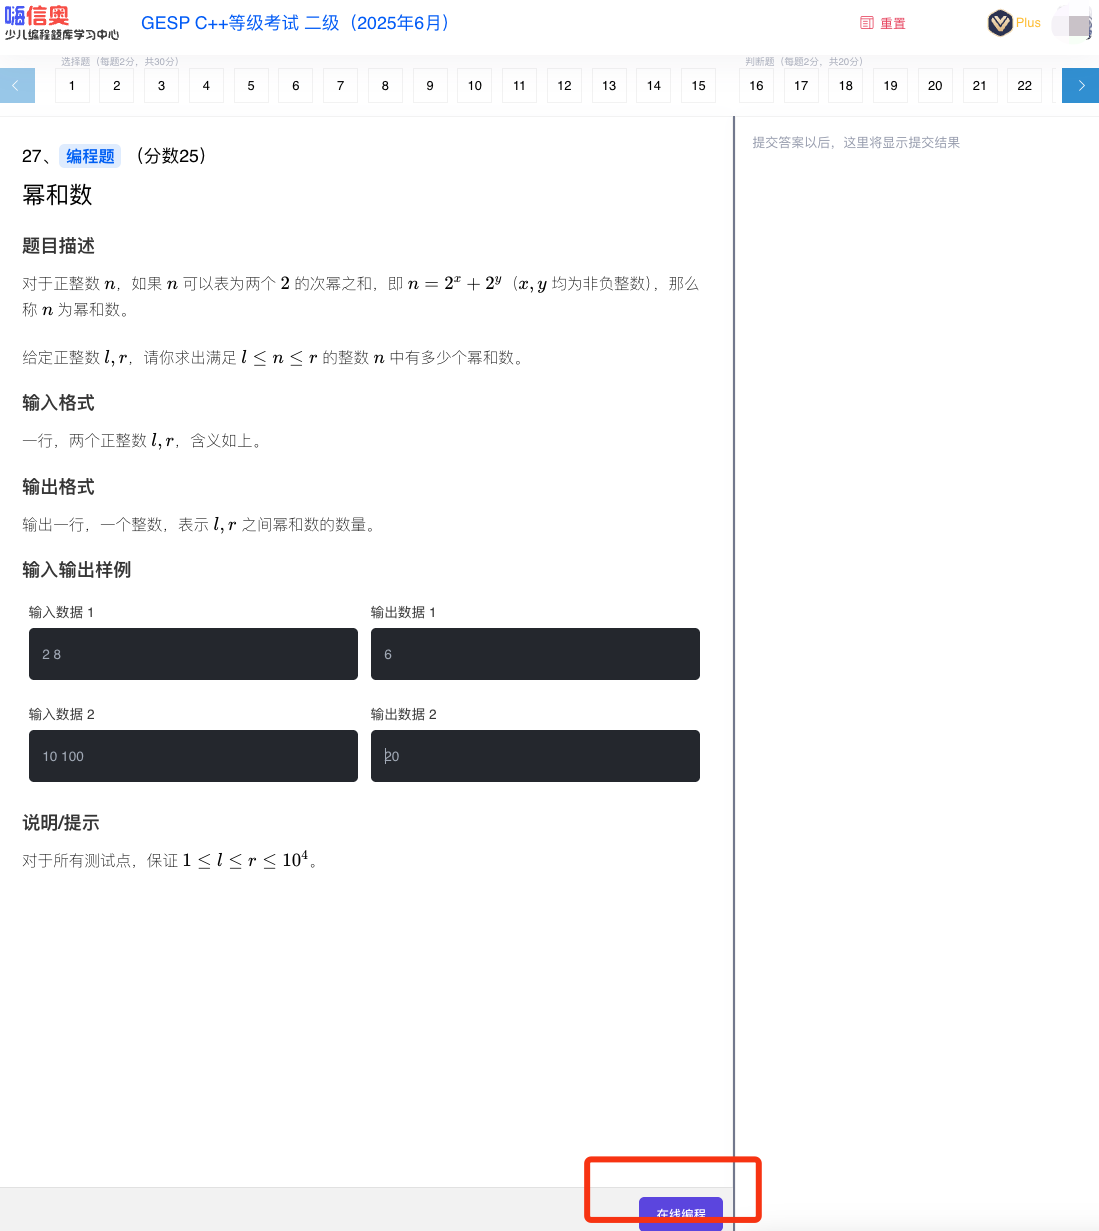Click sample input box containing 2 8

pos(193,654)
